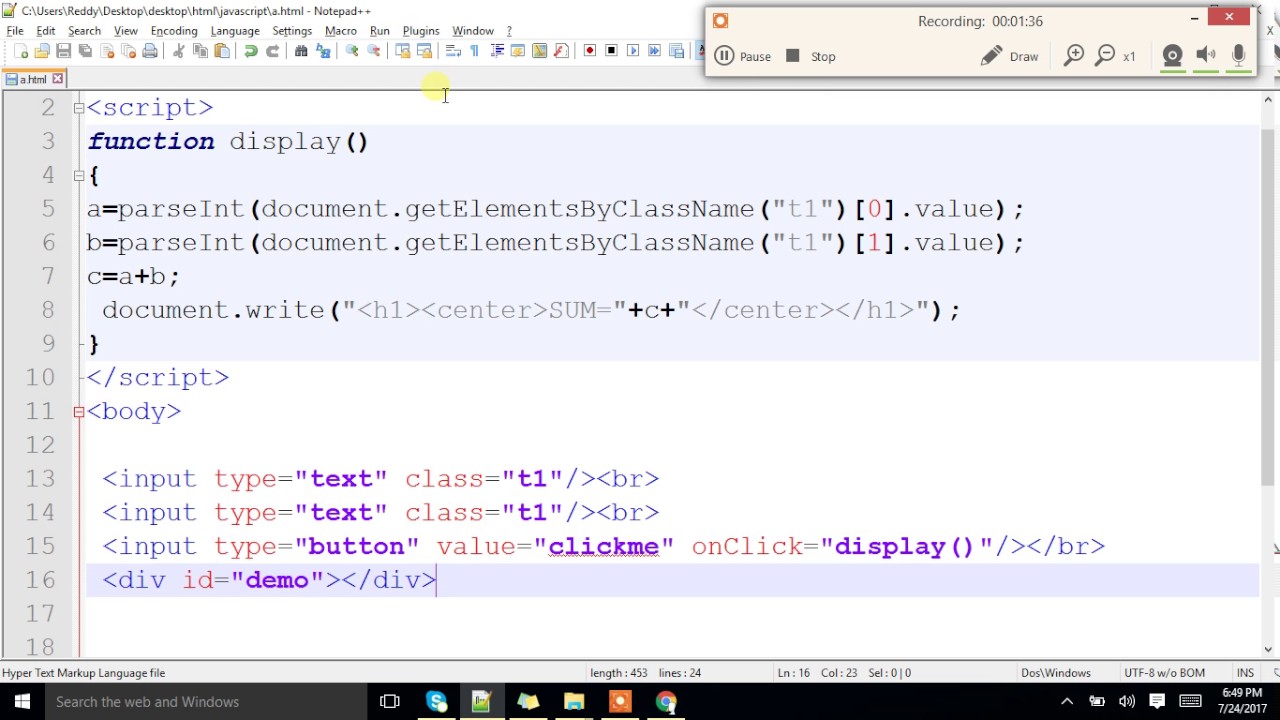Activate the Draw pencil tool

(1009, 56)
